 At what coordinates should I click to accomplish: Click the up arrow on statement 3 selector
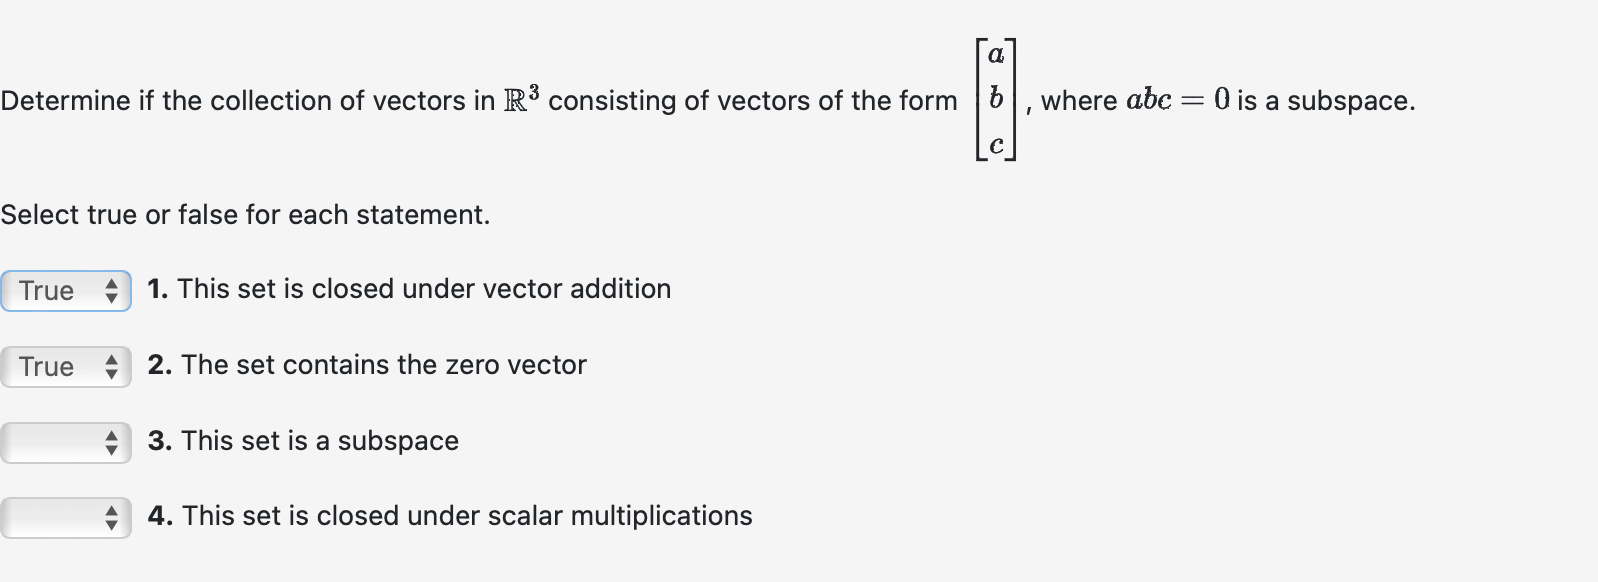pos(113,437)
